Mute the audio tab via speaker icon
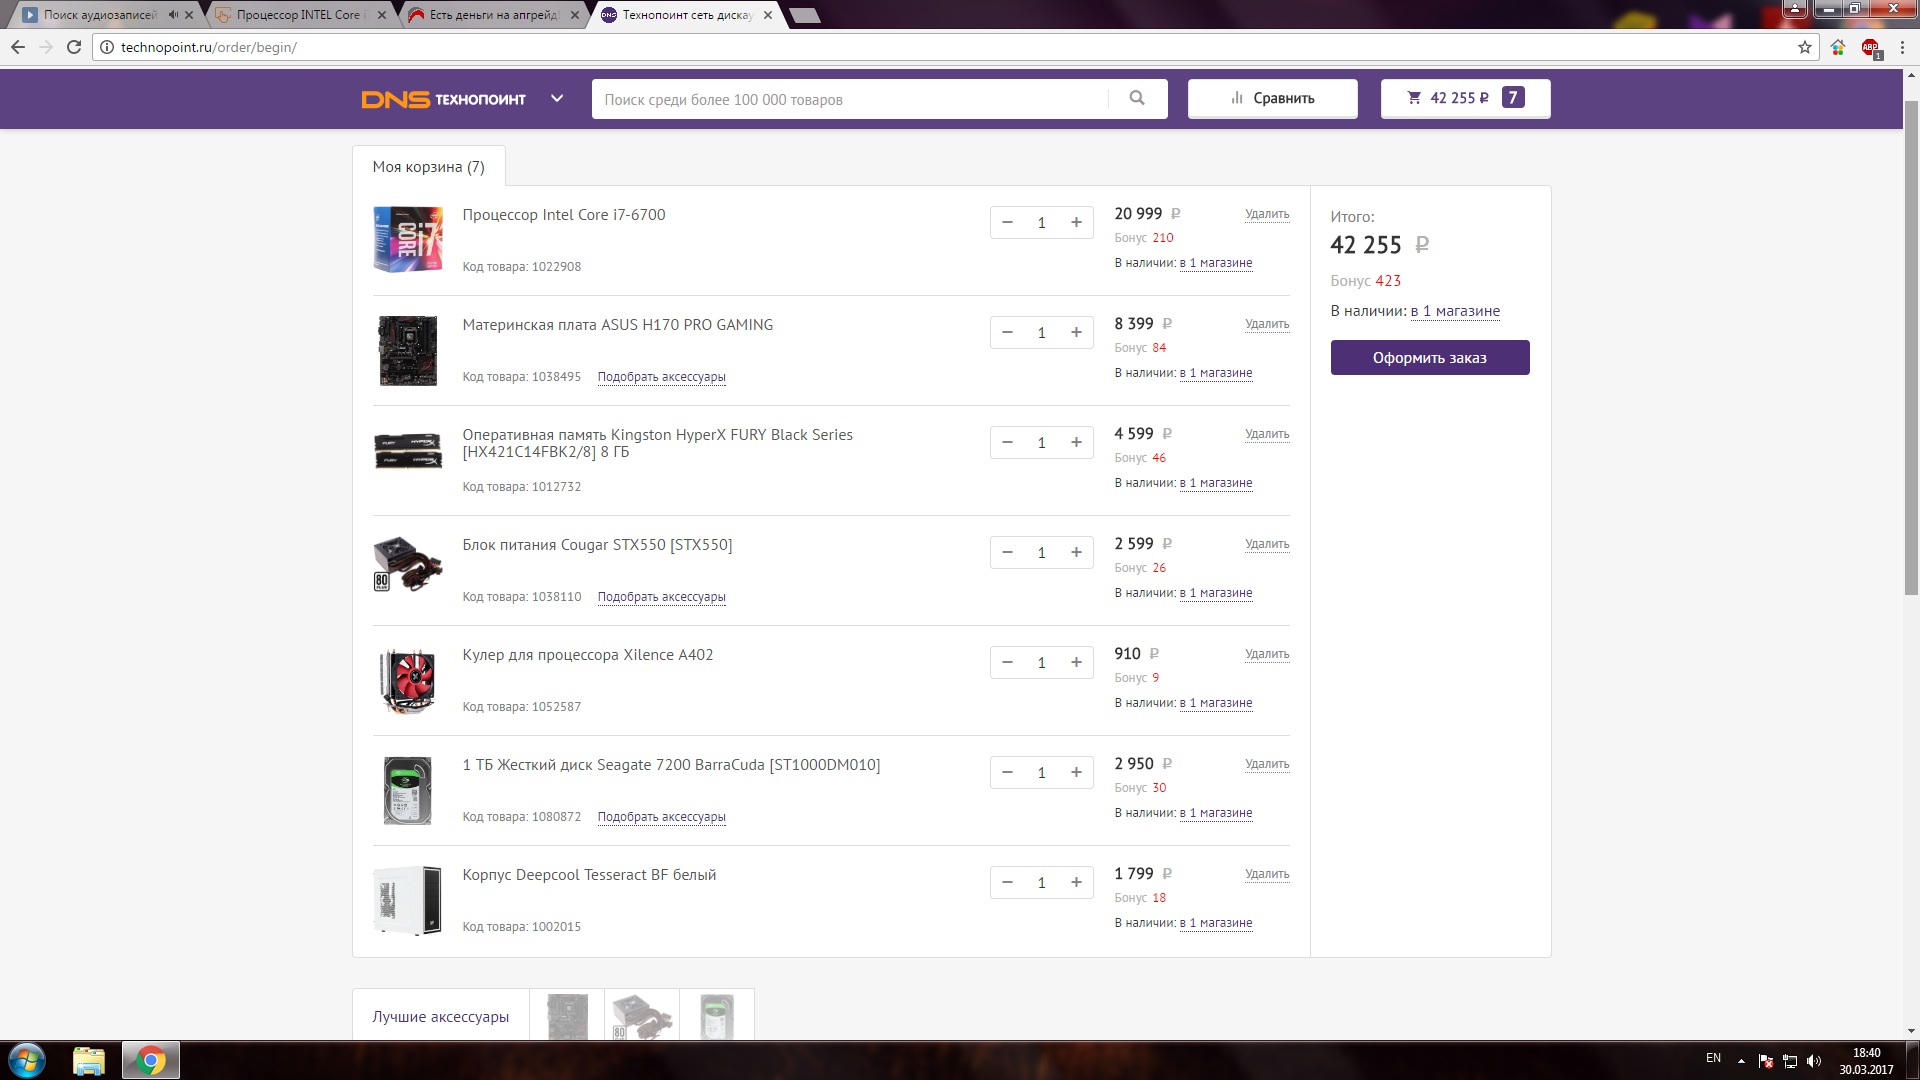Viewport: 1920px width, 1080px height. click(173, 15)
